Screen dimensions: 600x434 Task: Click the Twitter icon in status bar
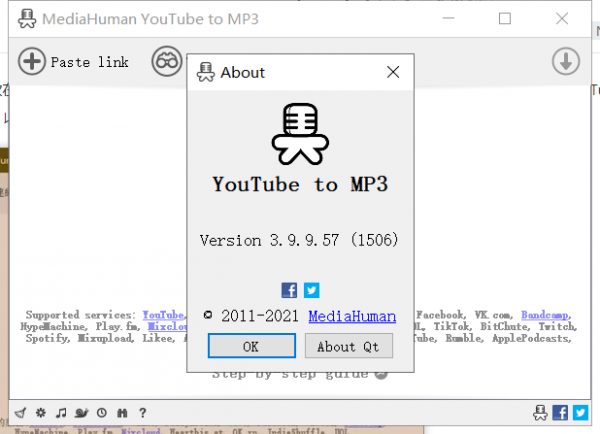(x=580, y=413)
